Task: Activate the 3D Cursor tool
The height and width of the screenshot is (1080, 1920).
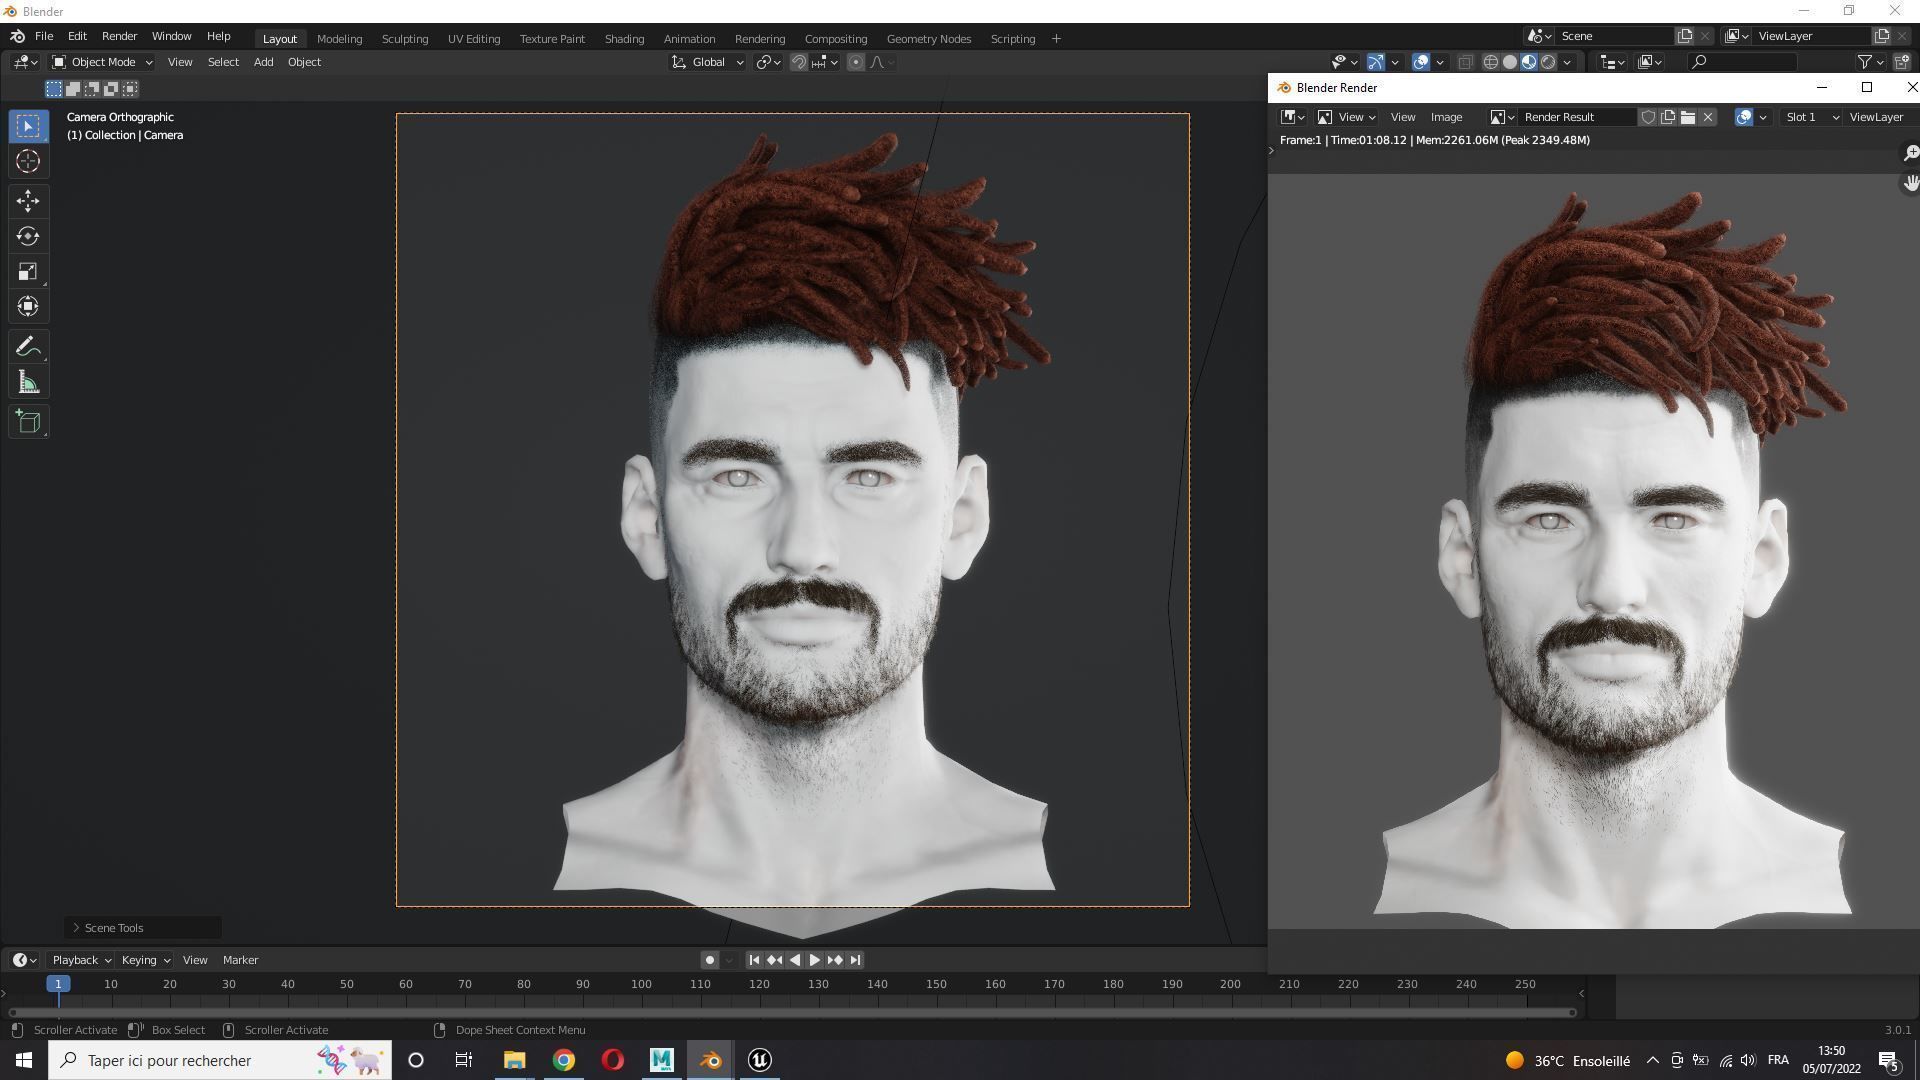Action: tap(28, 161)
